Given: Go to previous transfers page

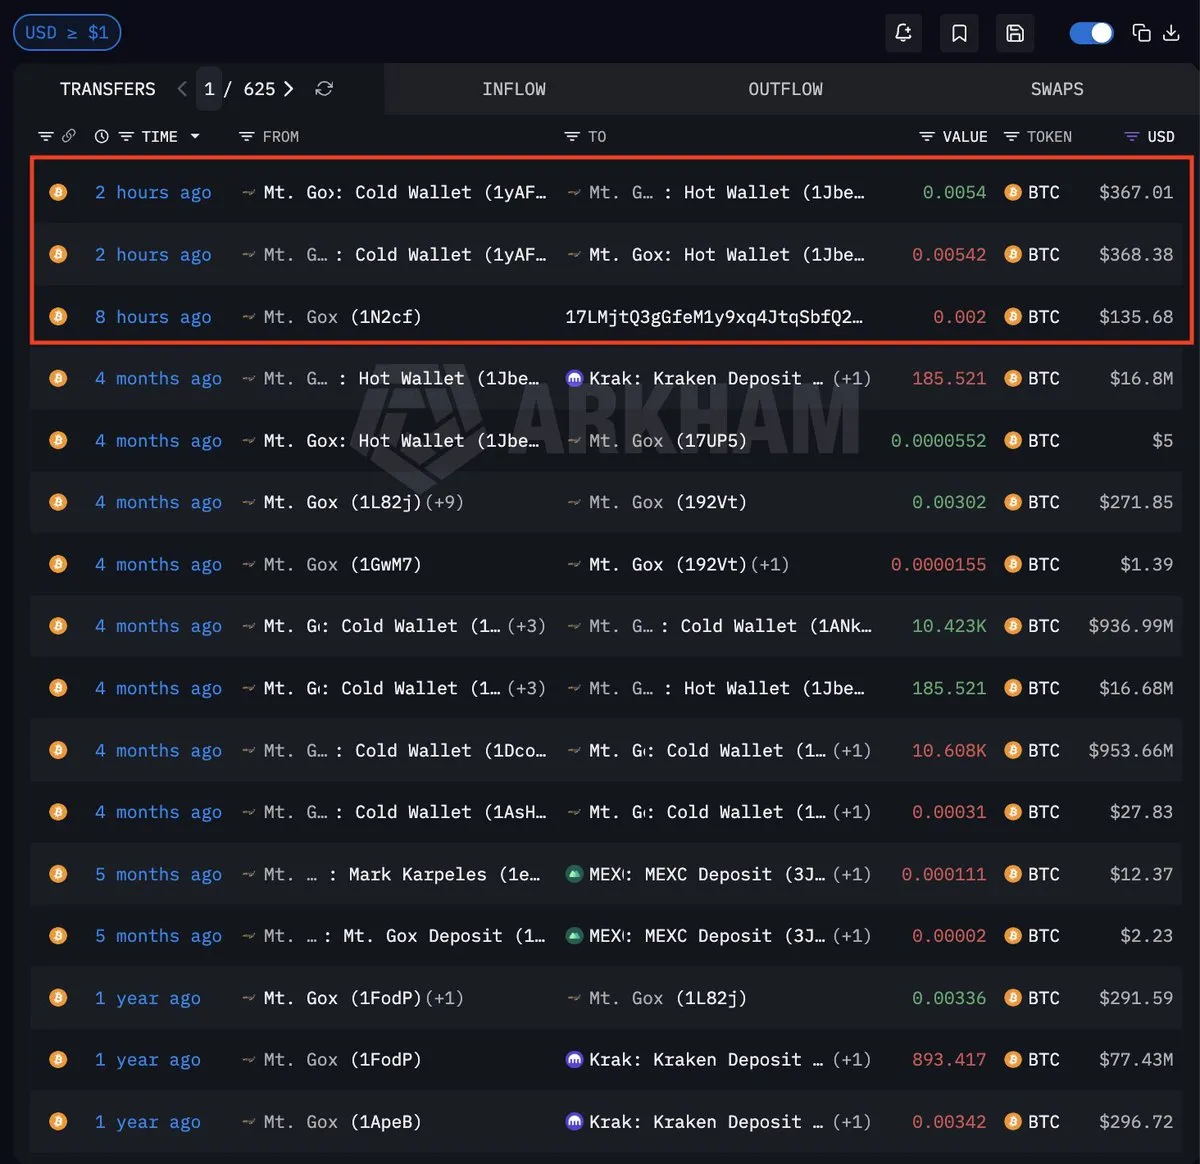Looking at the screenshot, I should click(x=182, y=89).
